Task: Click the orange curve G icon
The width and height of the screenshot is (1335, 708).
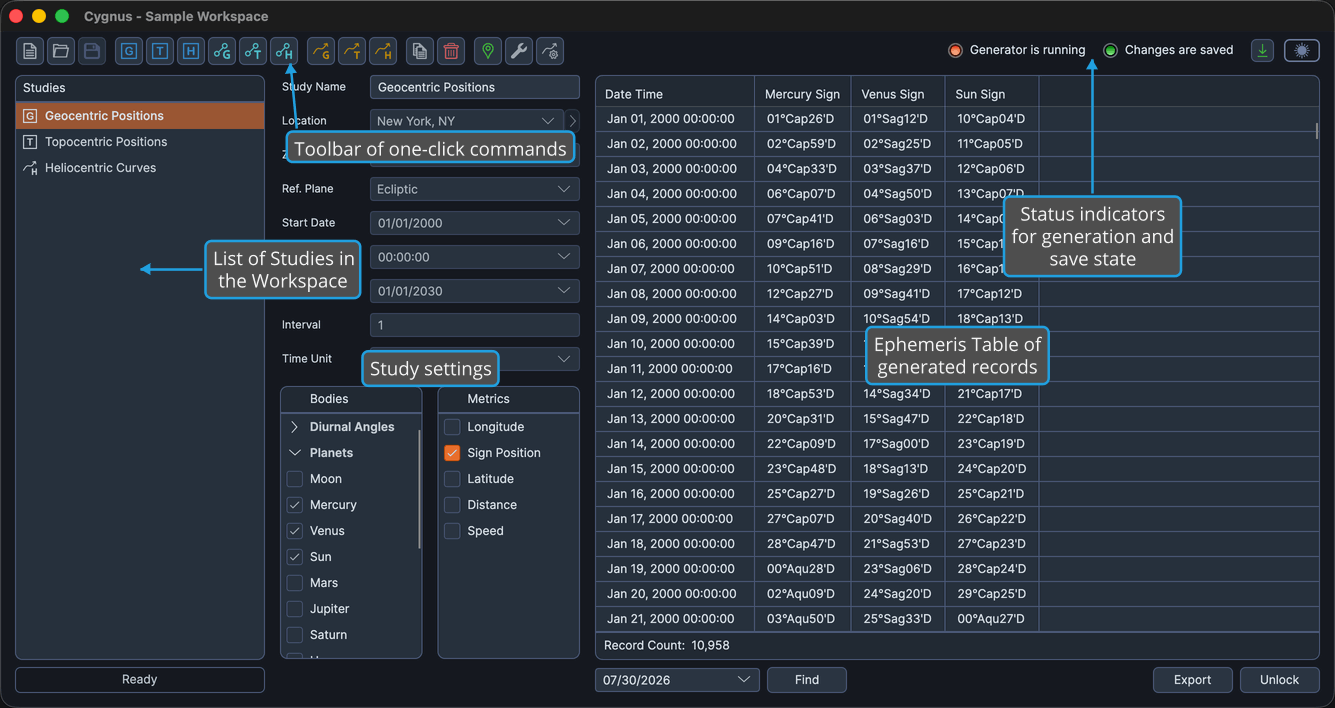Action: (x=320, y=51)
